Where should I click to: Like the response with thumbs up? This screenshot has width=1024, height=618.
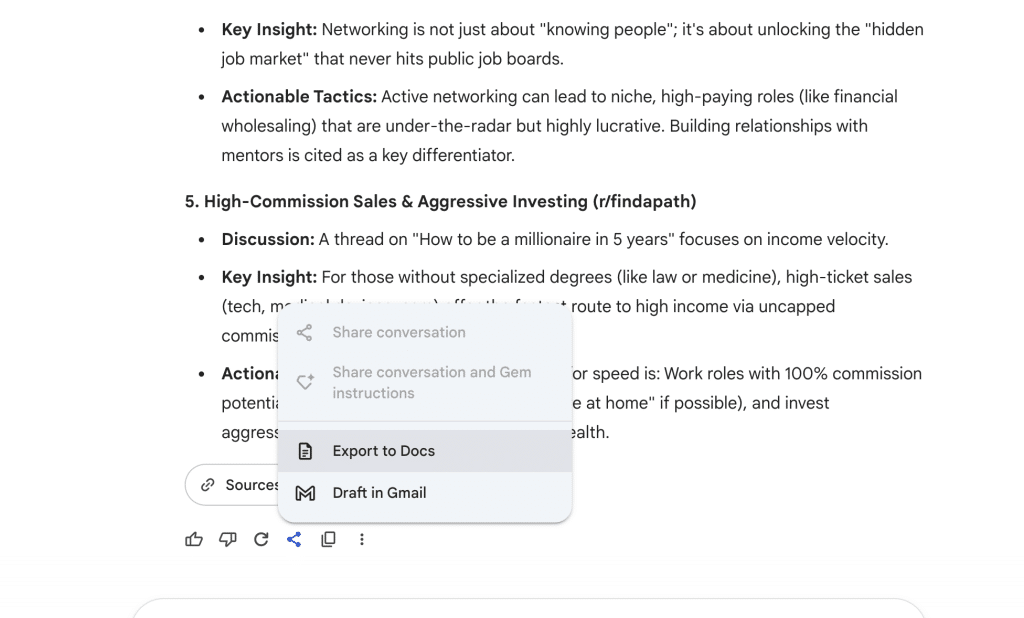(x=193, y=539)
